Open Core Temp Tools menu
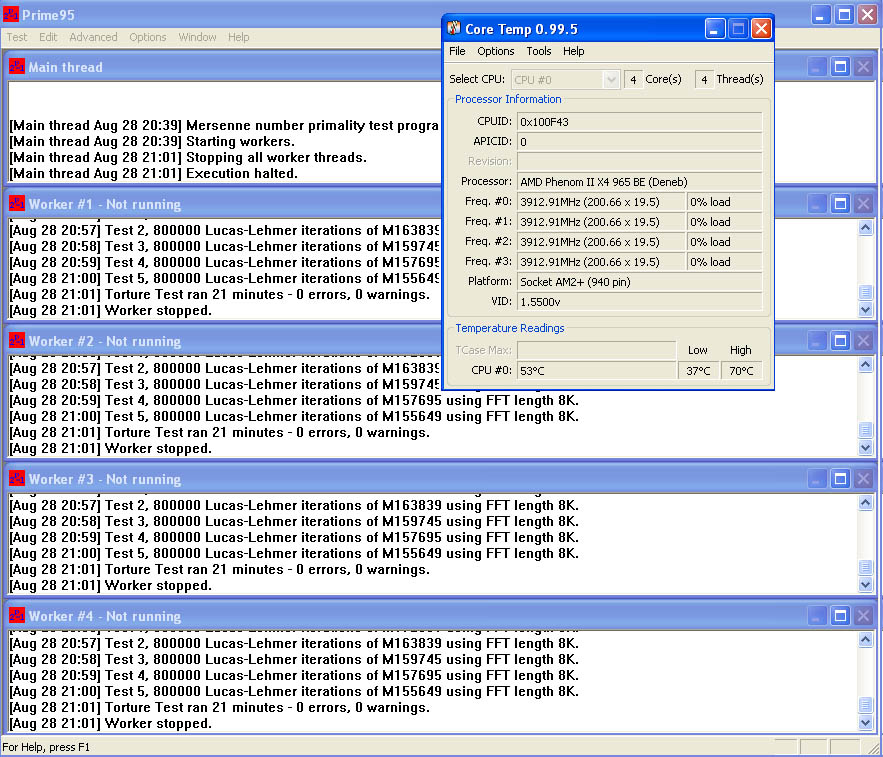Viewport: 883px width, 757px height. [539, 51]
